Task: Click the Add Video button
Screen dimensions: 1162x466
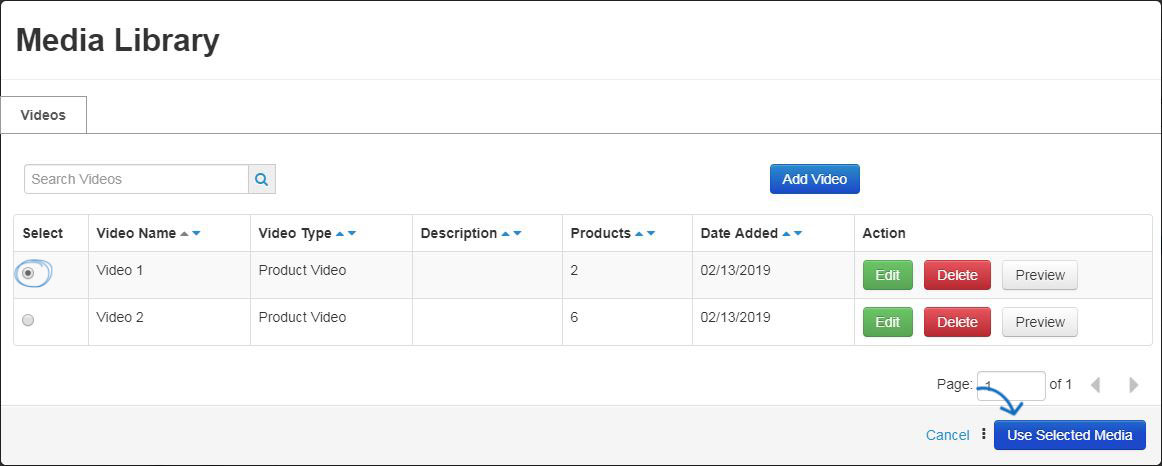Action: tap(814, 179)
